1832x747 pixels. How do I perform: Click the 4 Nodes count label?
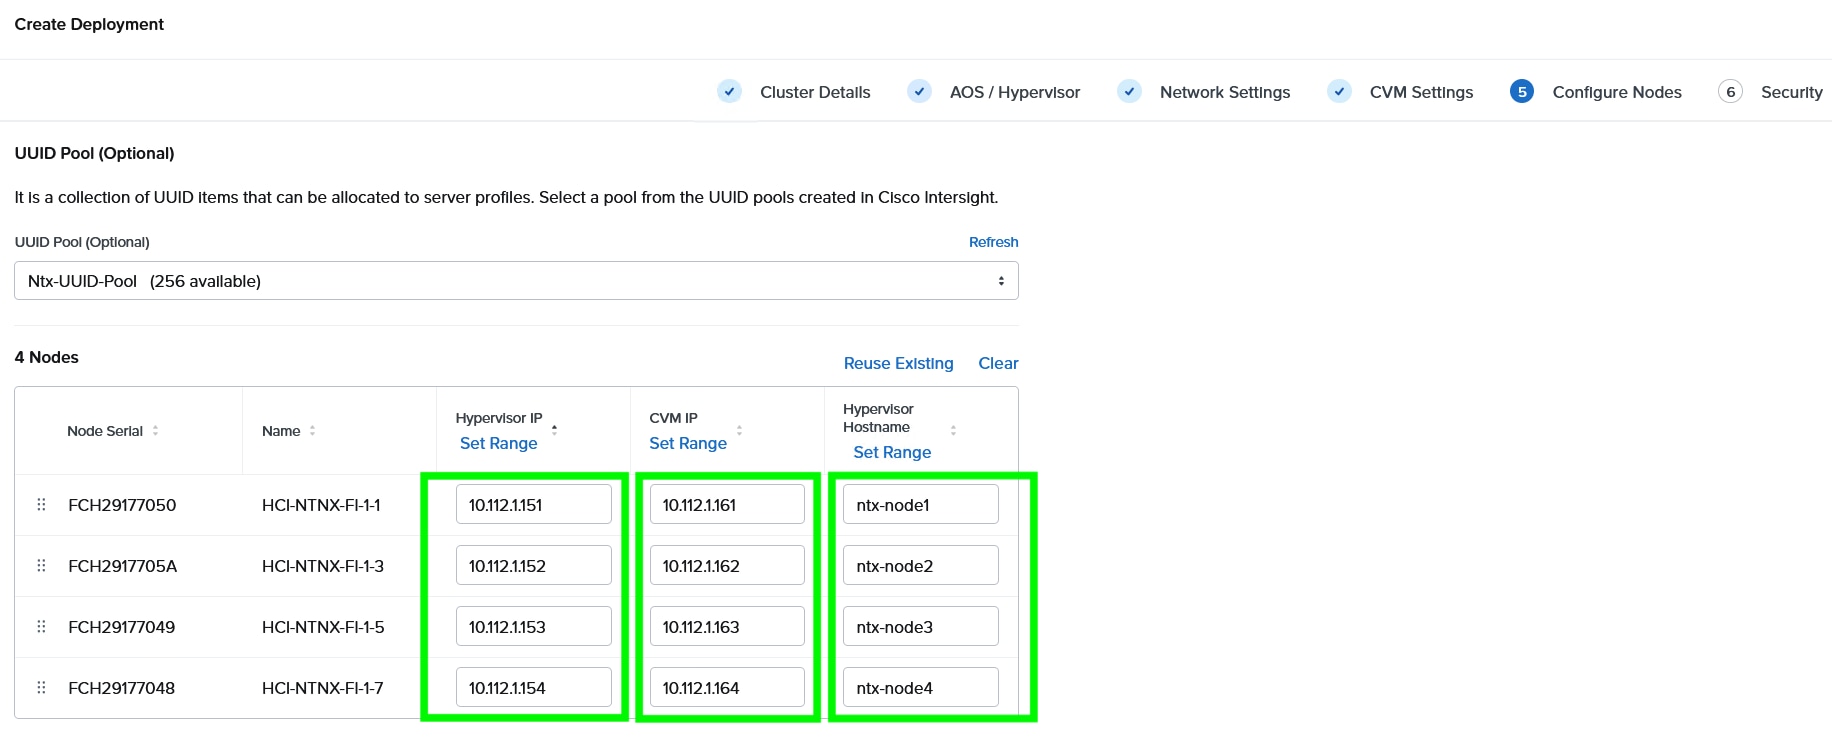(46, 357)
